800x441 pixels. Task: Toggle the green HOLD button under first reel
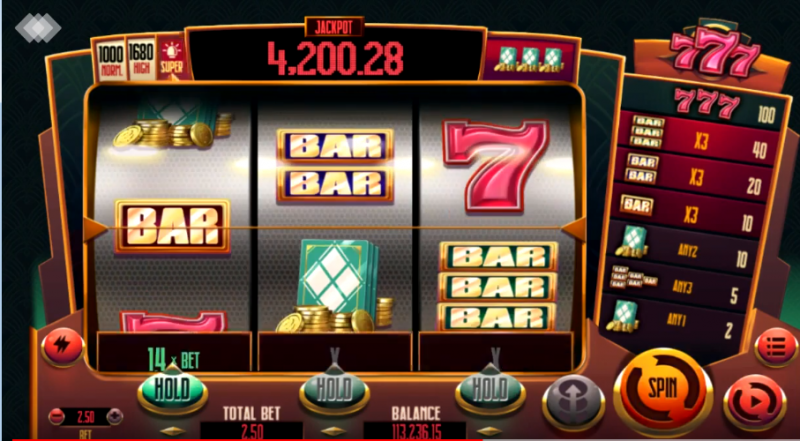click(x=172, y=390)
